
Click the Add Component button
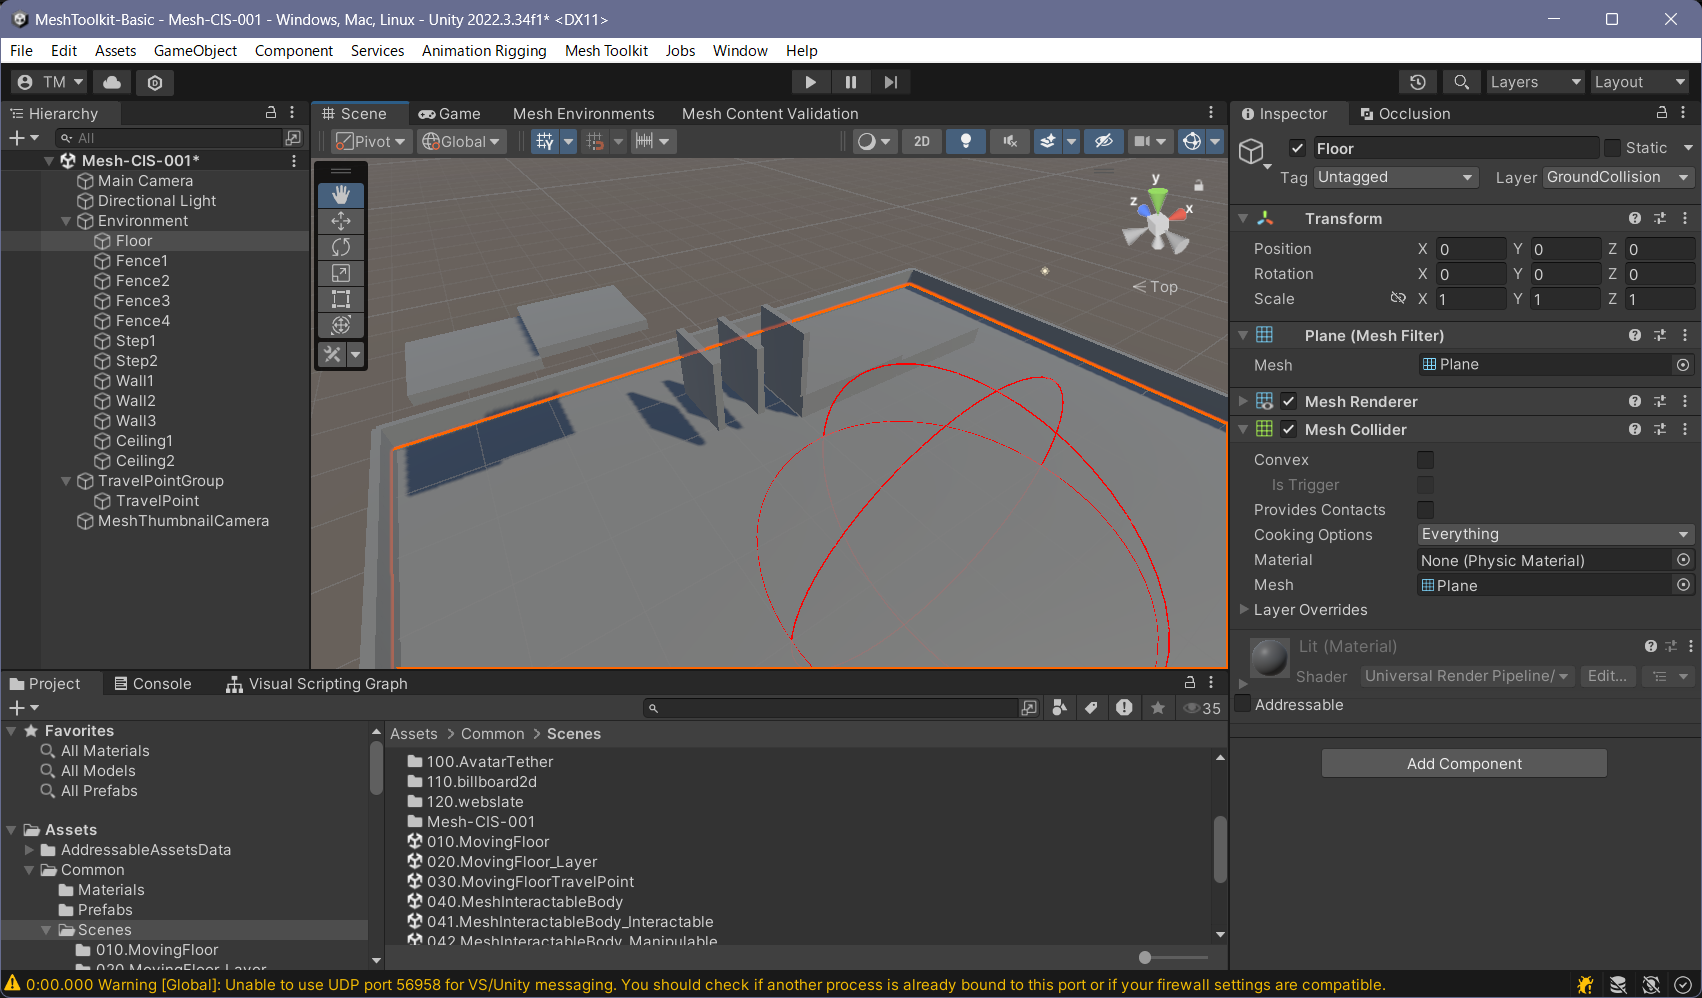pos(1464,764)
